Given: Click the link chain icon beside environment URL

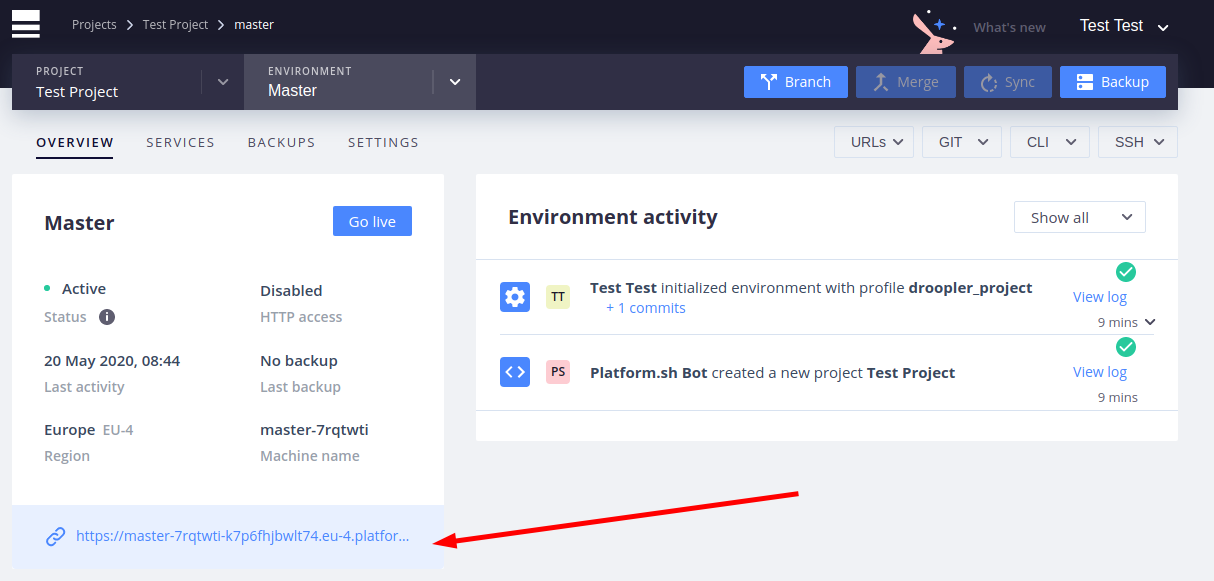Looking at the screenshot, I should [x=56, y=537].
